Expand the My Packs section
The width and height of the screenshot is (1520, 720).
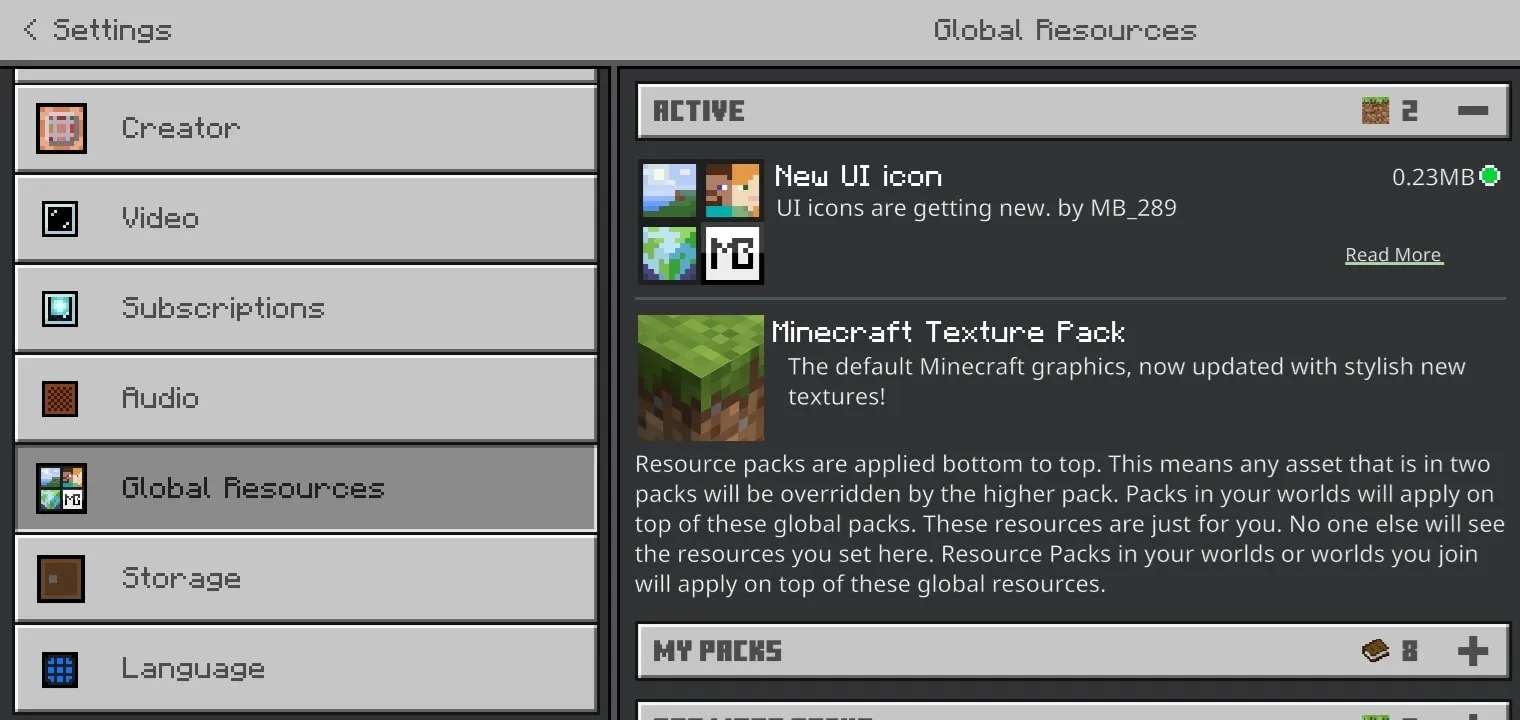click(x=1473, y=651)
